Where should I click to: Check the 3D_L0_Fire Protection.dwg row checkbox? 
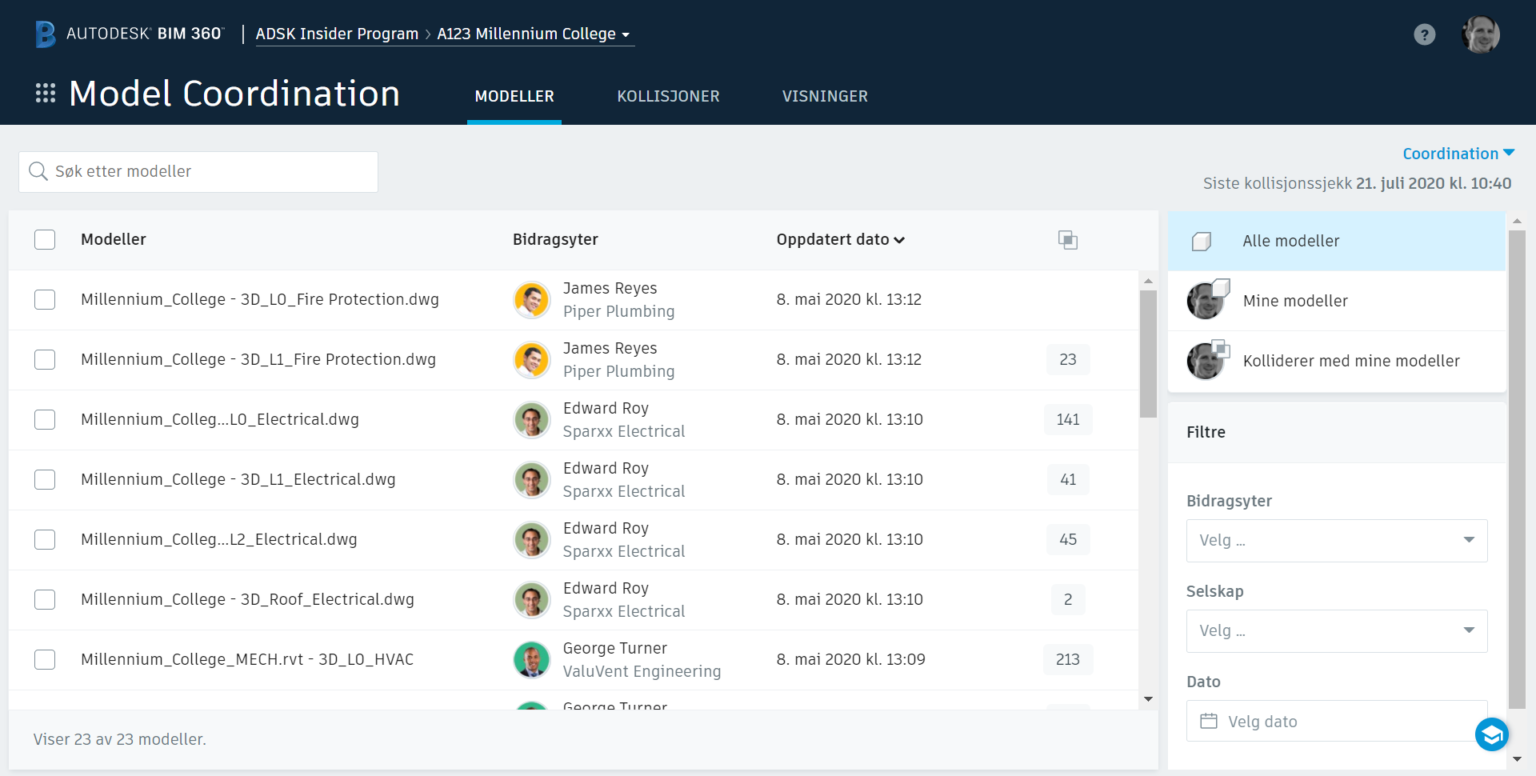(45, 300)
